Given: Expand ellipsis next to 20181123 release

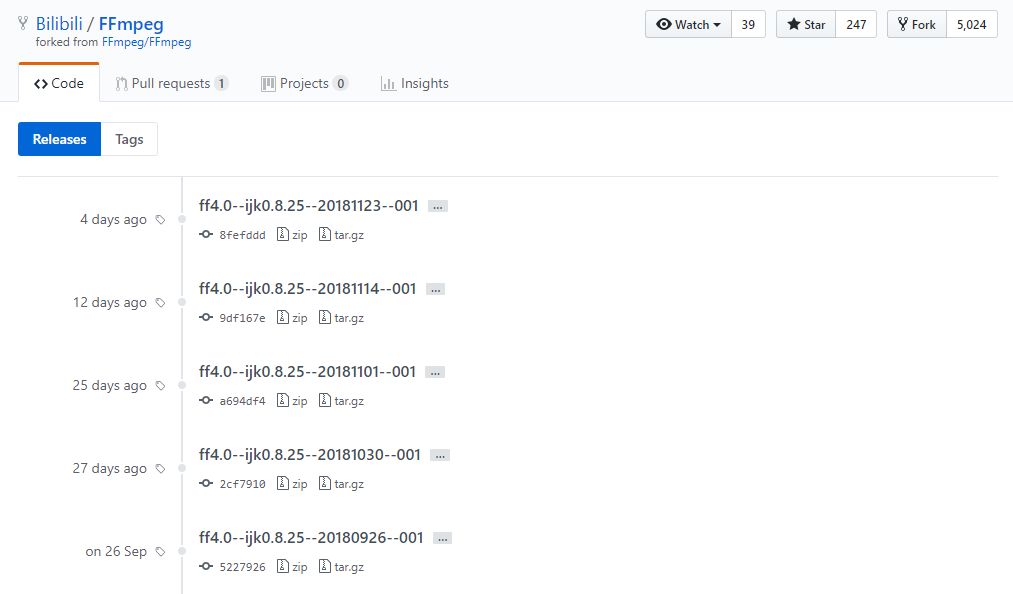Looking at the screenshot, I should tap(438, 207).
